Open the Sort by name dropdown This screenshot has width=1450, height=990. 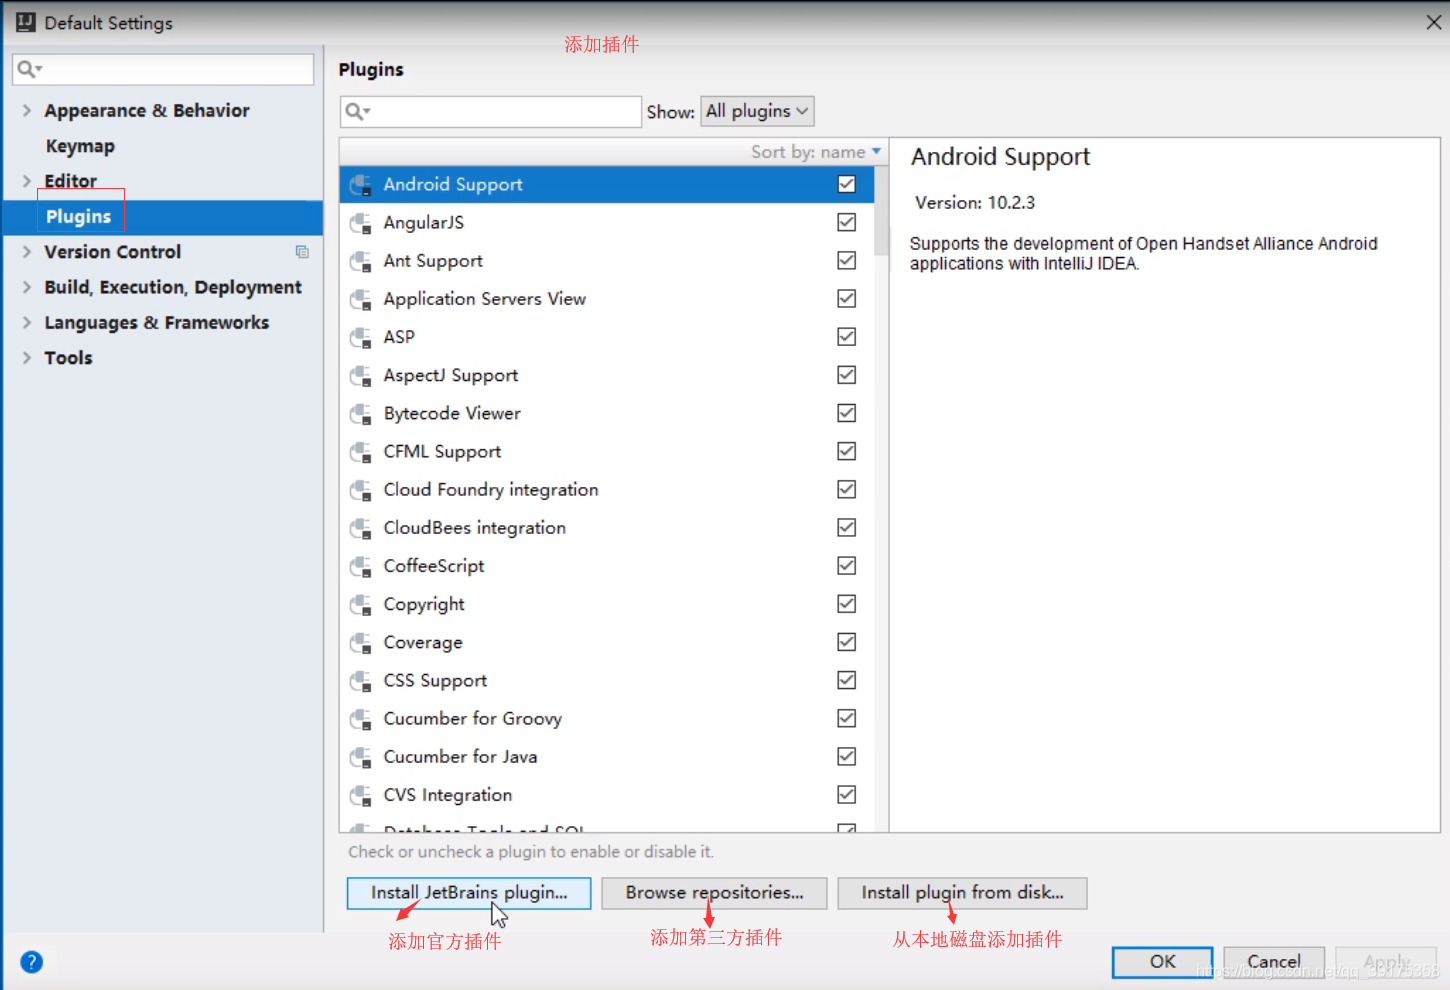[x=816, y=152]
